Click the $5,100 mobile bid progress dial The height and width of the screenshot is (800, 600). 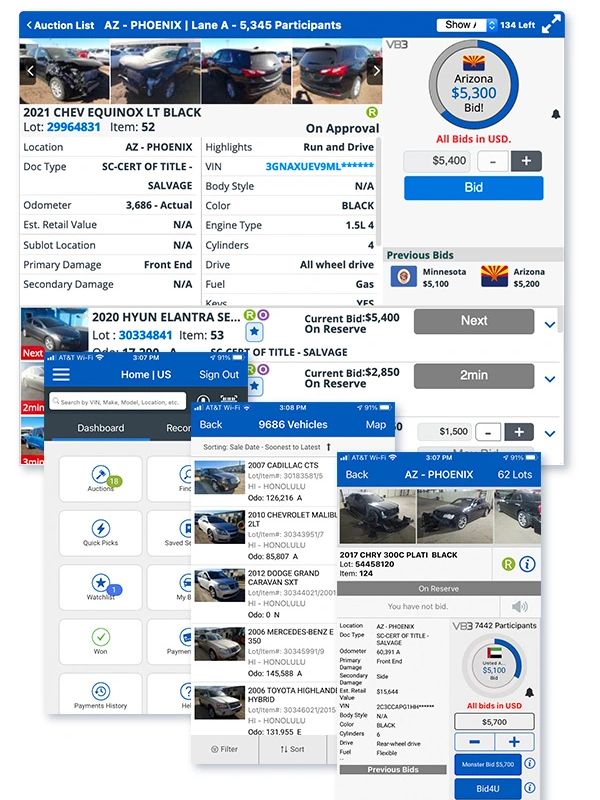coord(494,665)
